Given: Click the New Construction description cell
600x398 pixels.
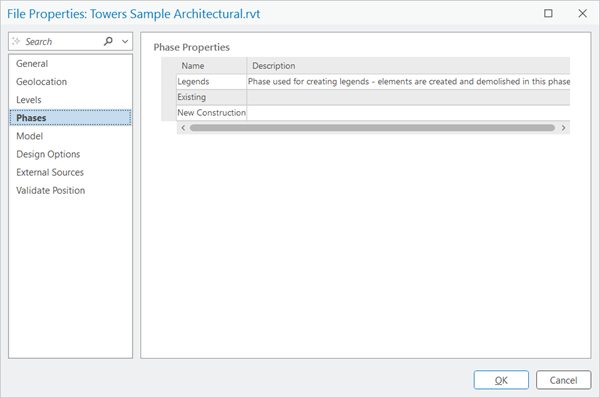Looking at the screenshot, I should coord(408,113).
